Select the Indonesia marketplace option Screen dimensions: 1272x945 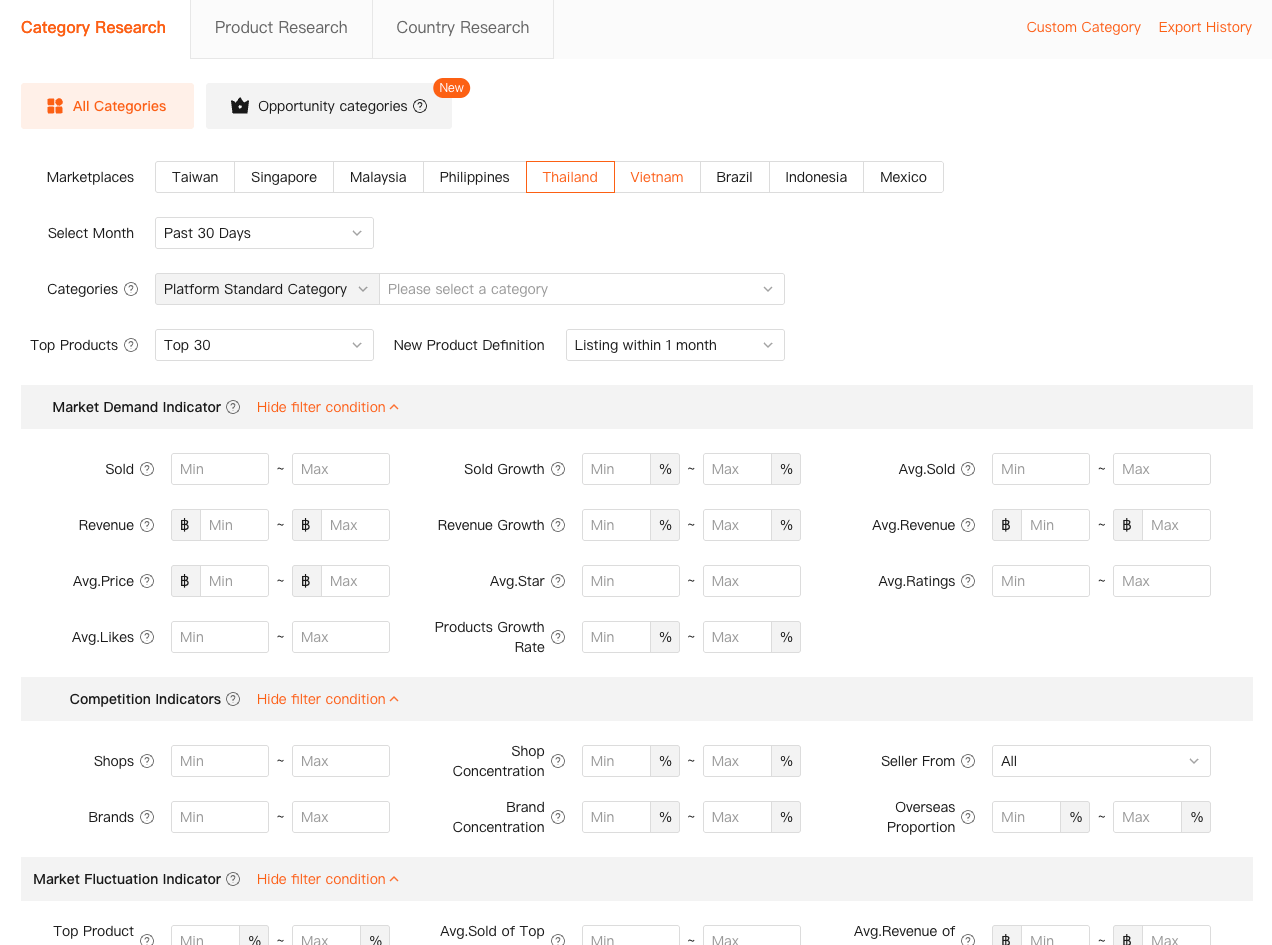pyautogui.click(x=816, y=177)
